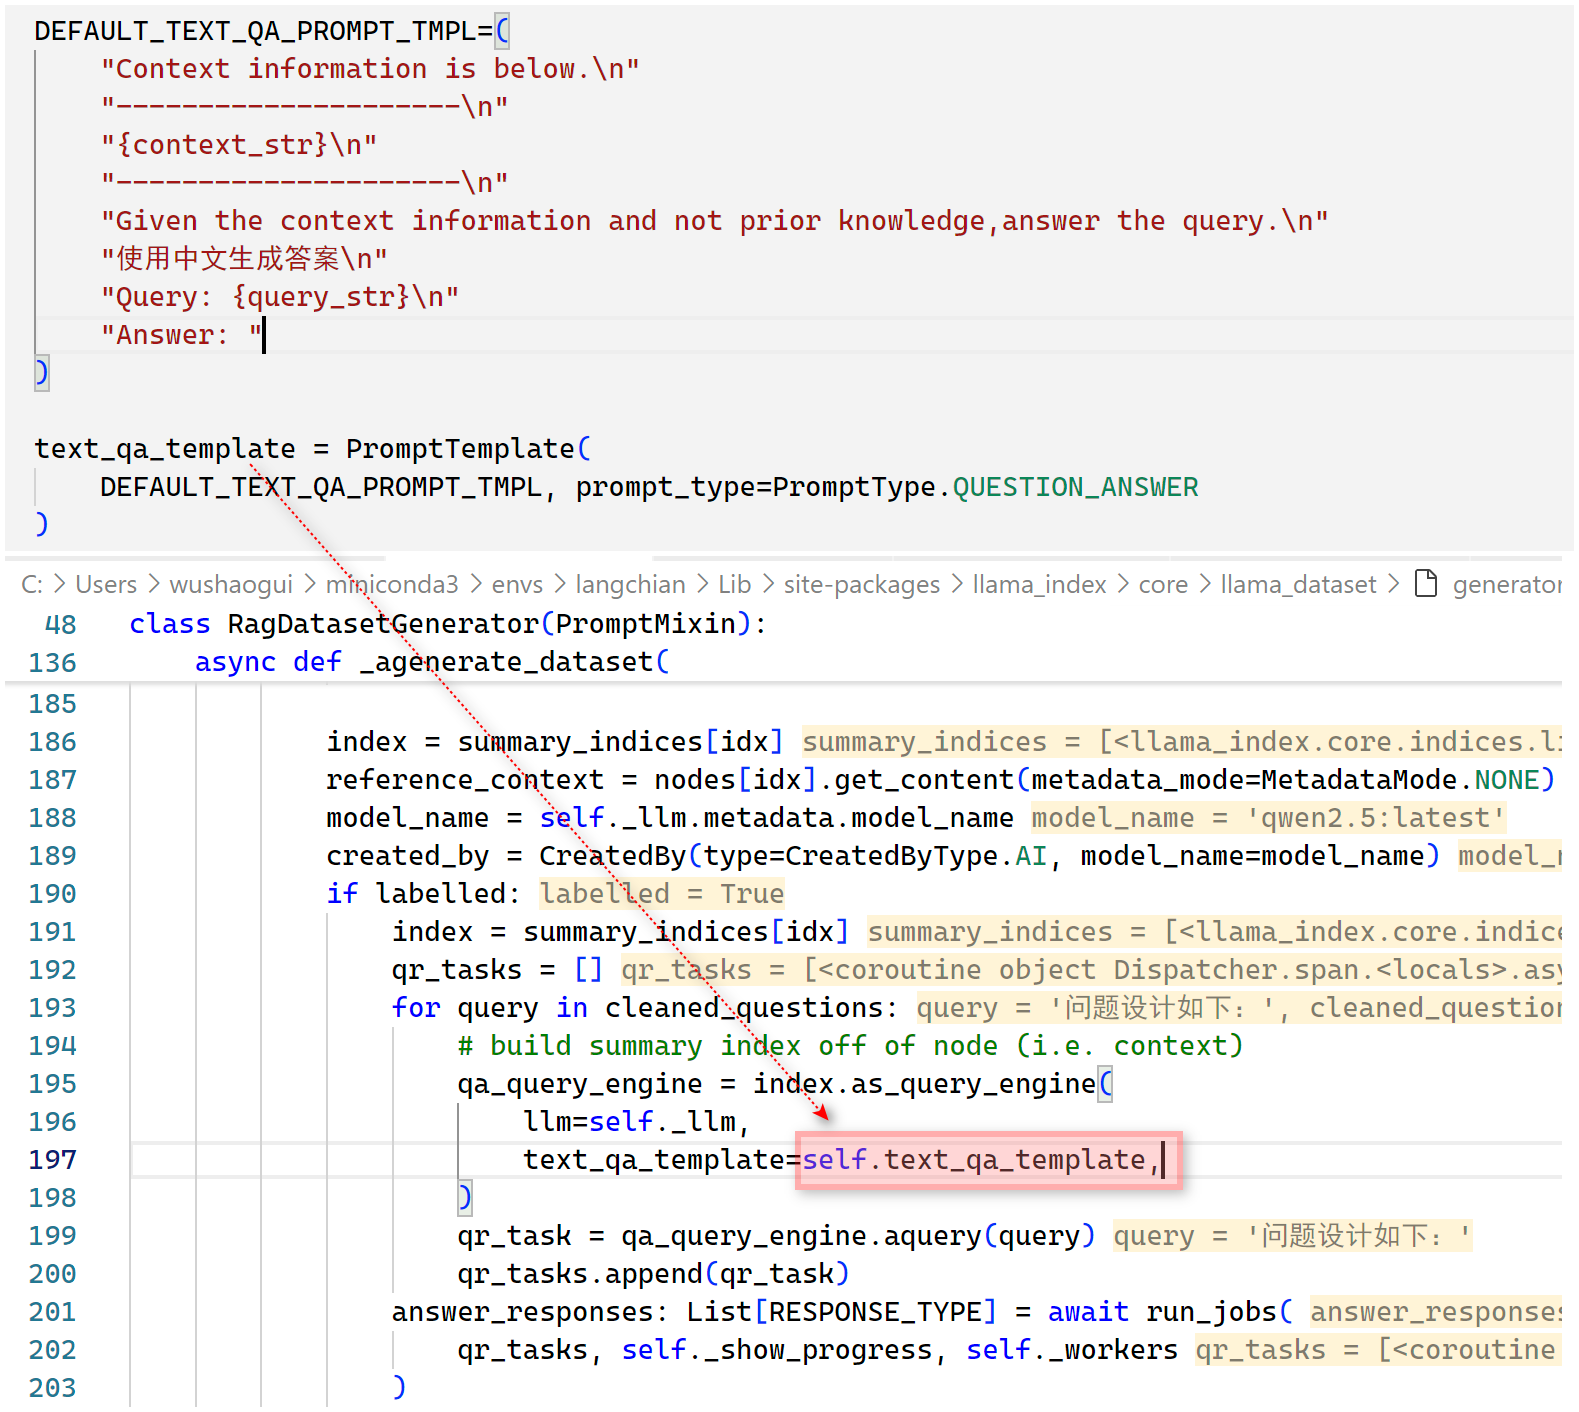
Task: Click the envs breadcrumb segment
Action: pos(517,584)
